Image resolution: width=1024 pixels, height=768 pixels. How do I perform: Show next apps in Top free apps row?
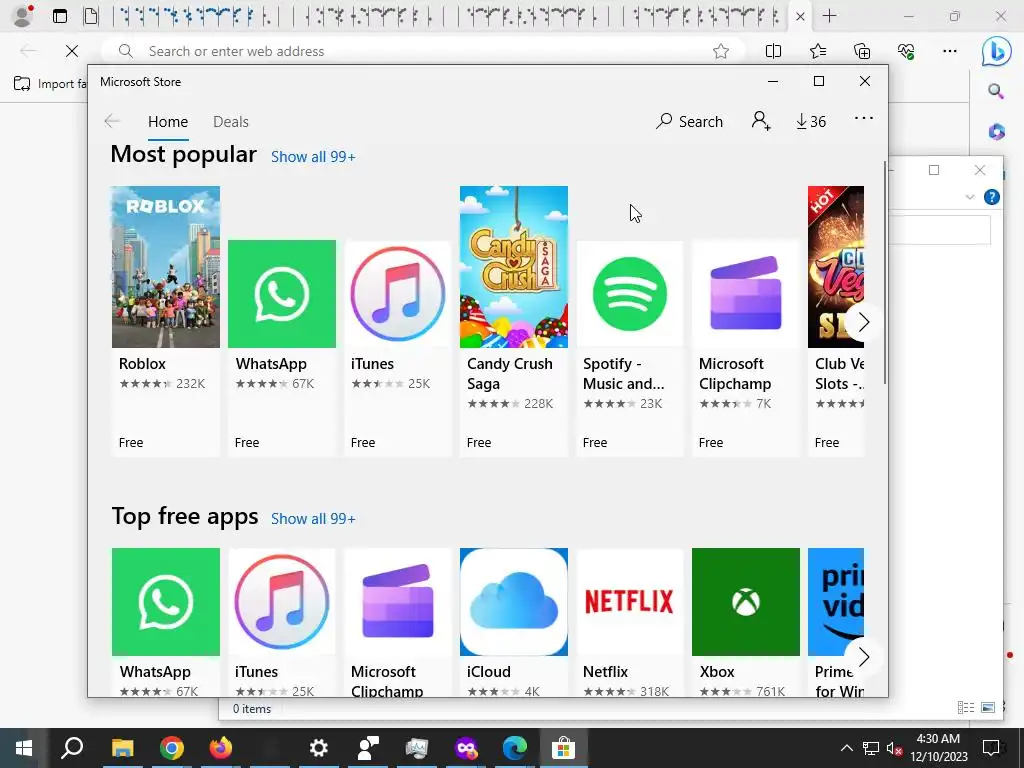pyautogui.click(x=863, y=656)
